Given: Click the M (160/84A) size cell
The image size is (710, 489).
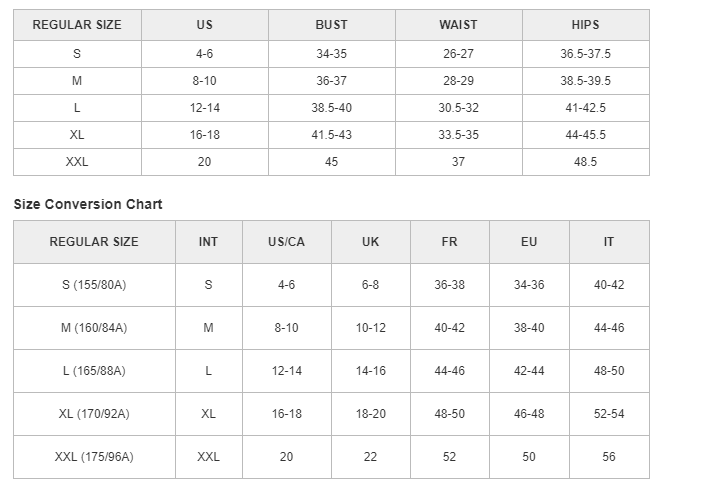Looking at the screenshot, I should tap(94, 328).
